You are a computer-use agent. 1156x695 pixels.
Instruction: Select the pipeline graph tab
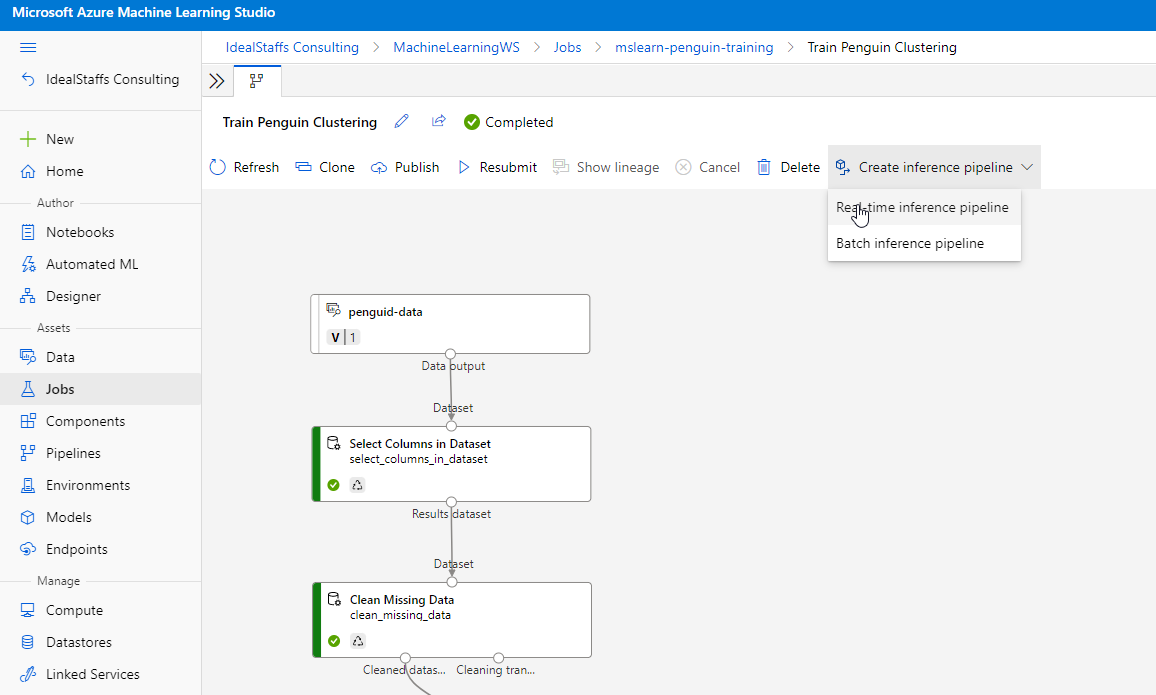(x=257, y=81)
